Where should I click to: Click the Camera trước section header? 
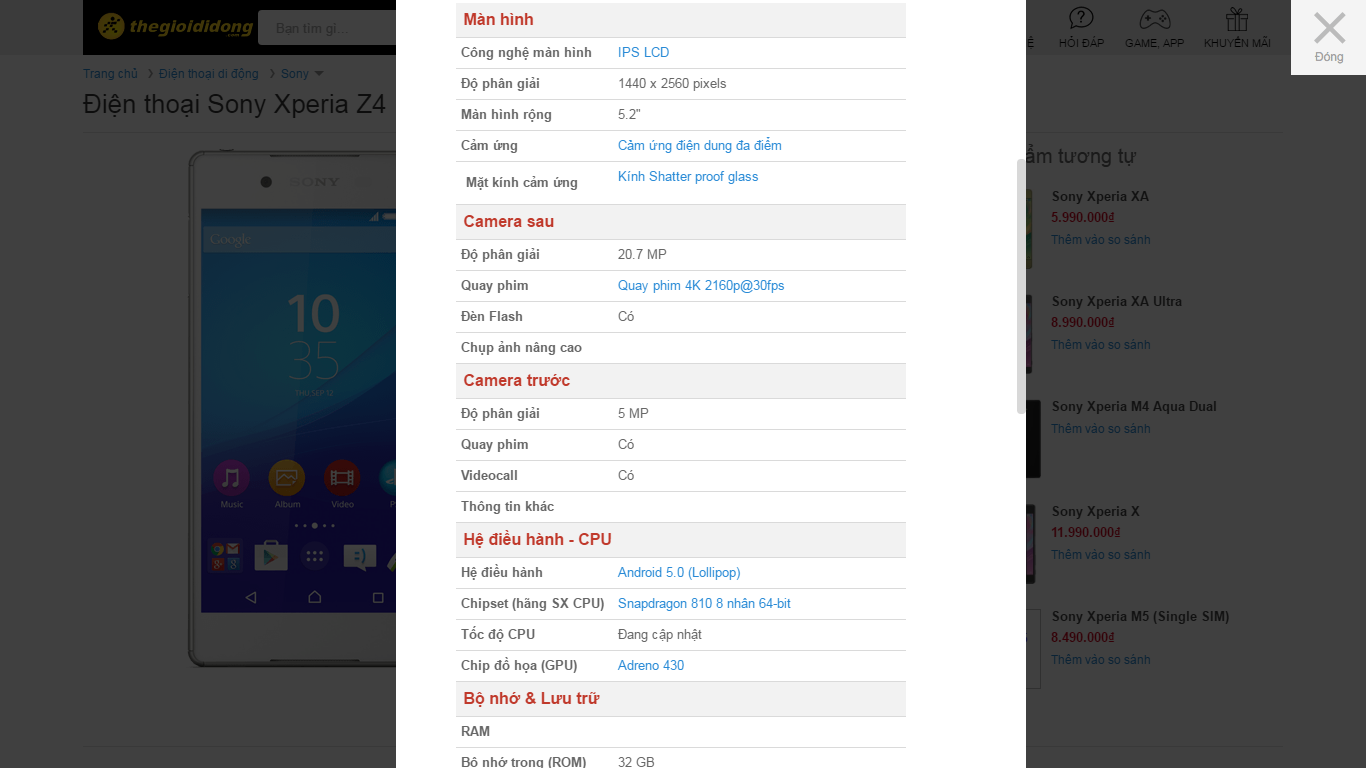tap(681, 381)
